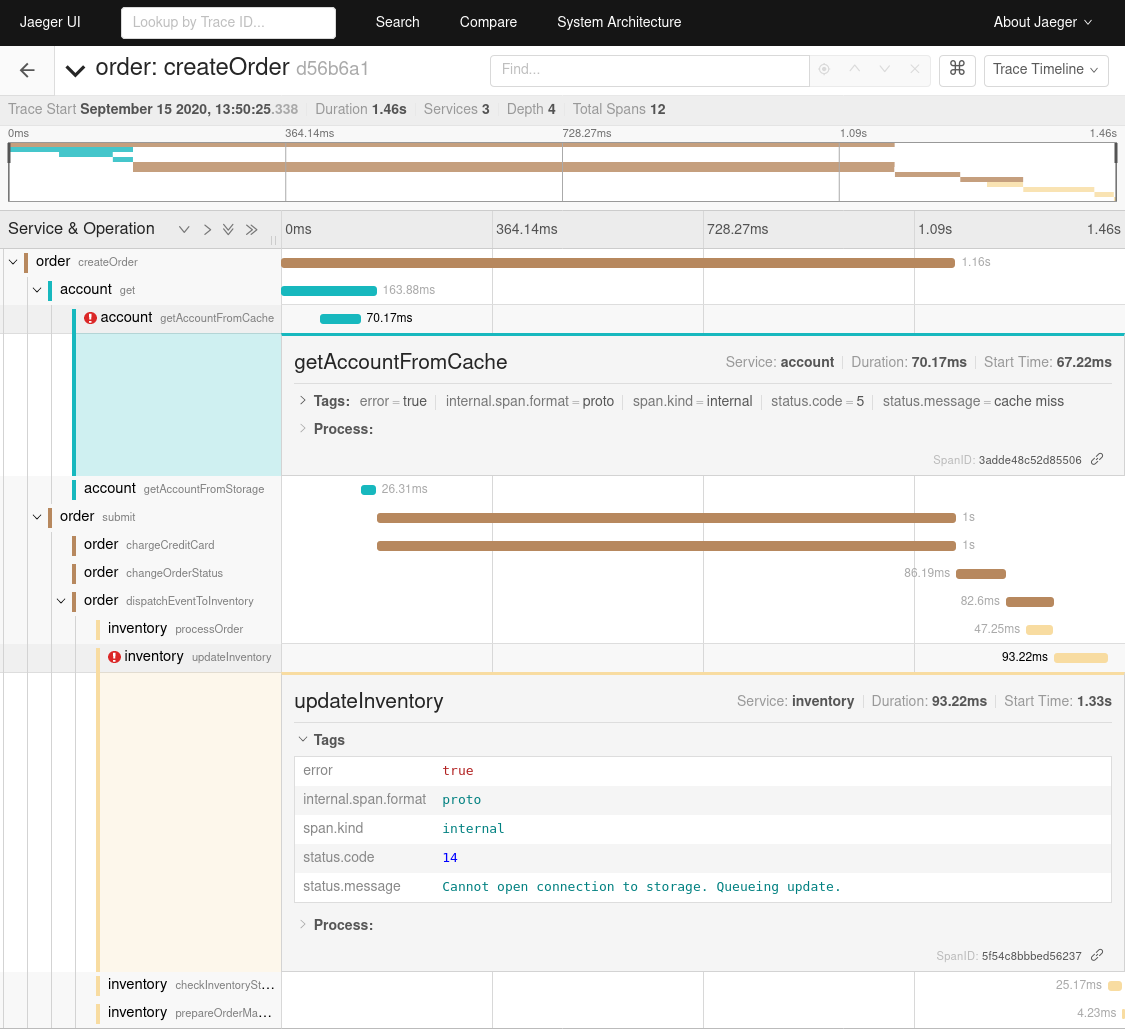
Task: Jump to next search result arrow
Action: [x=885, y=69]
